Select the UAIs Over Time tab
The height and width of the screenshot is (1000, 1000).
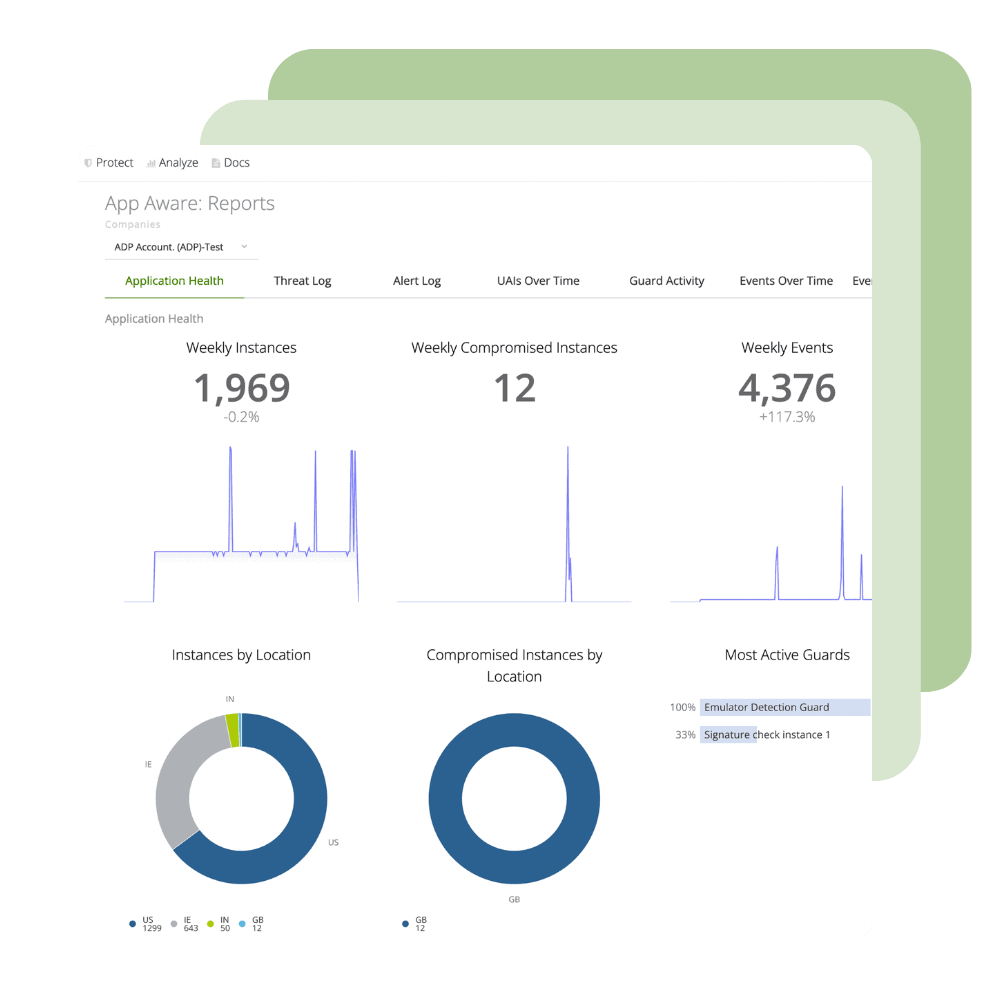click(x=538, y=281)
